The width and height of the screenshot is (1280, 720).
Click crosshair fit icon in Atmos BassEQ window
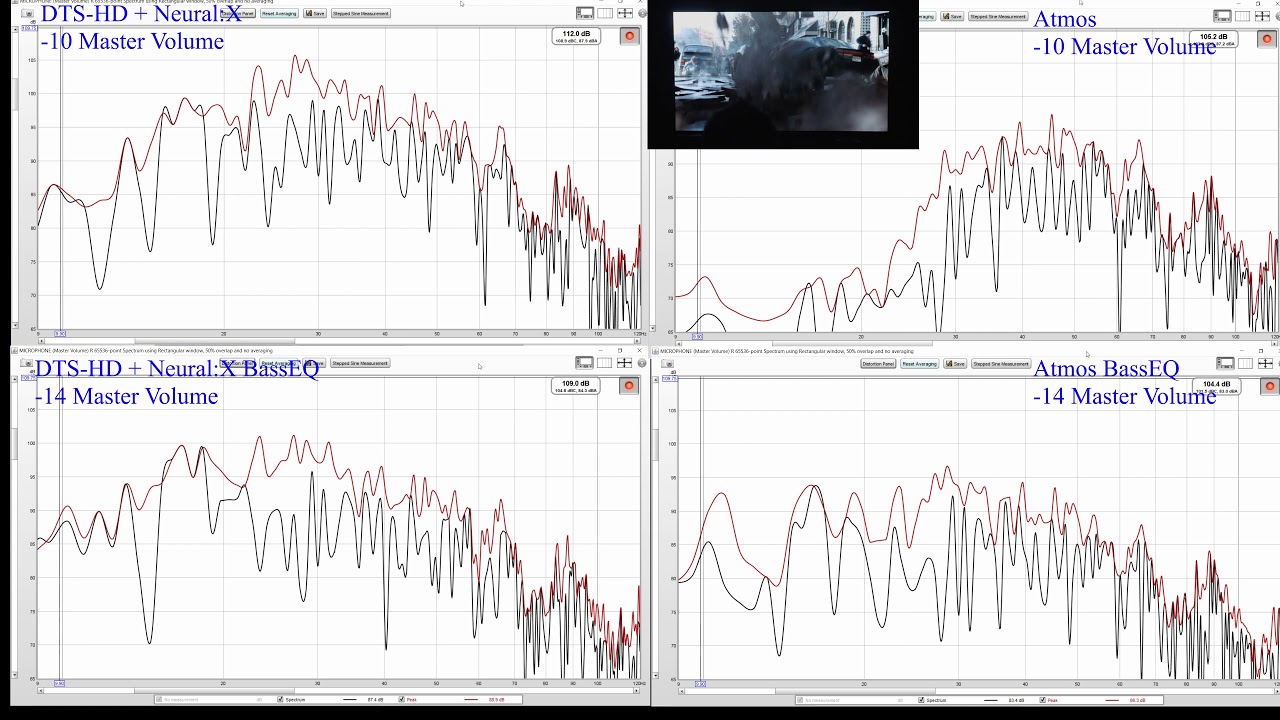[1265, 363]
